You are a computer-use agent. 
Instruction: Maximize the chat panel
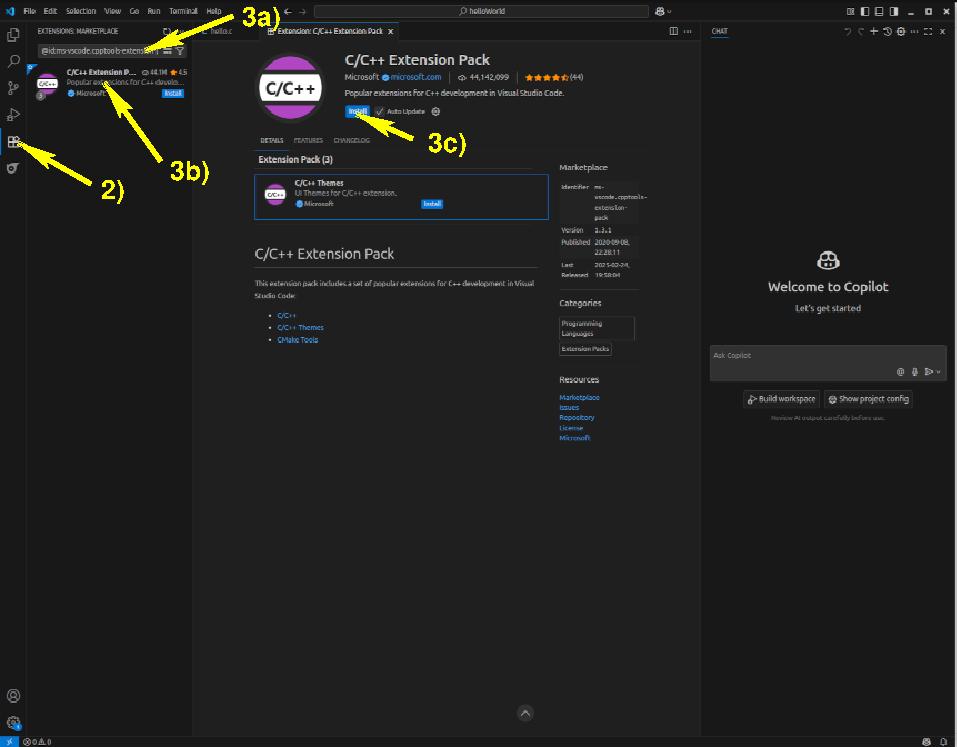[928, 31]
